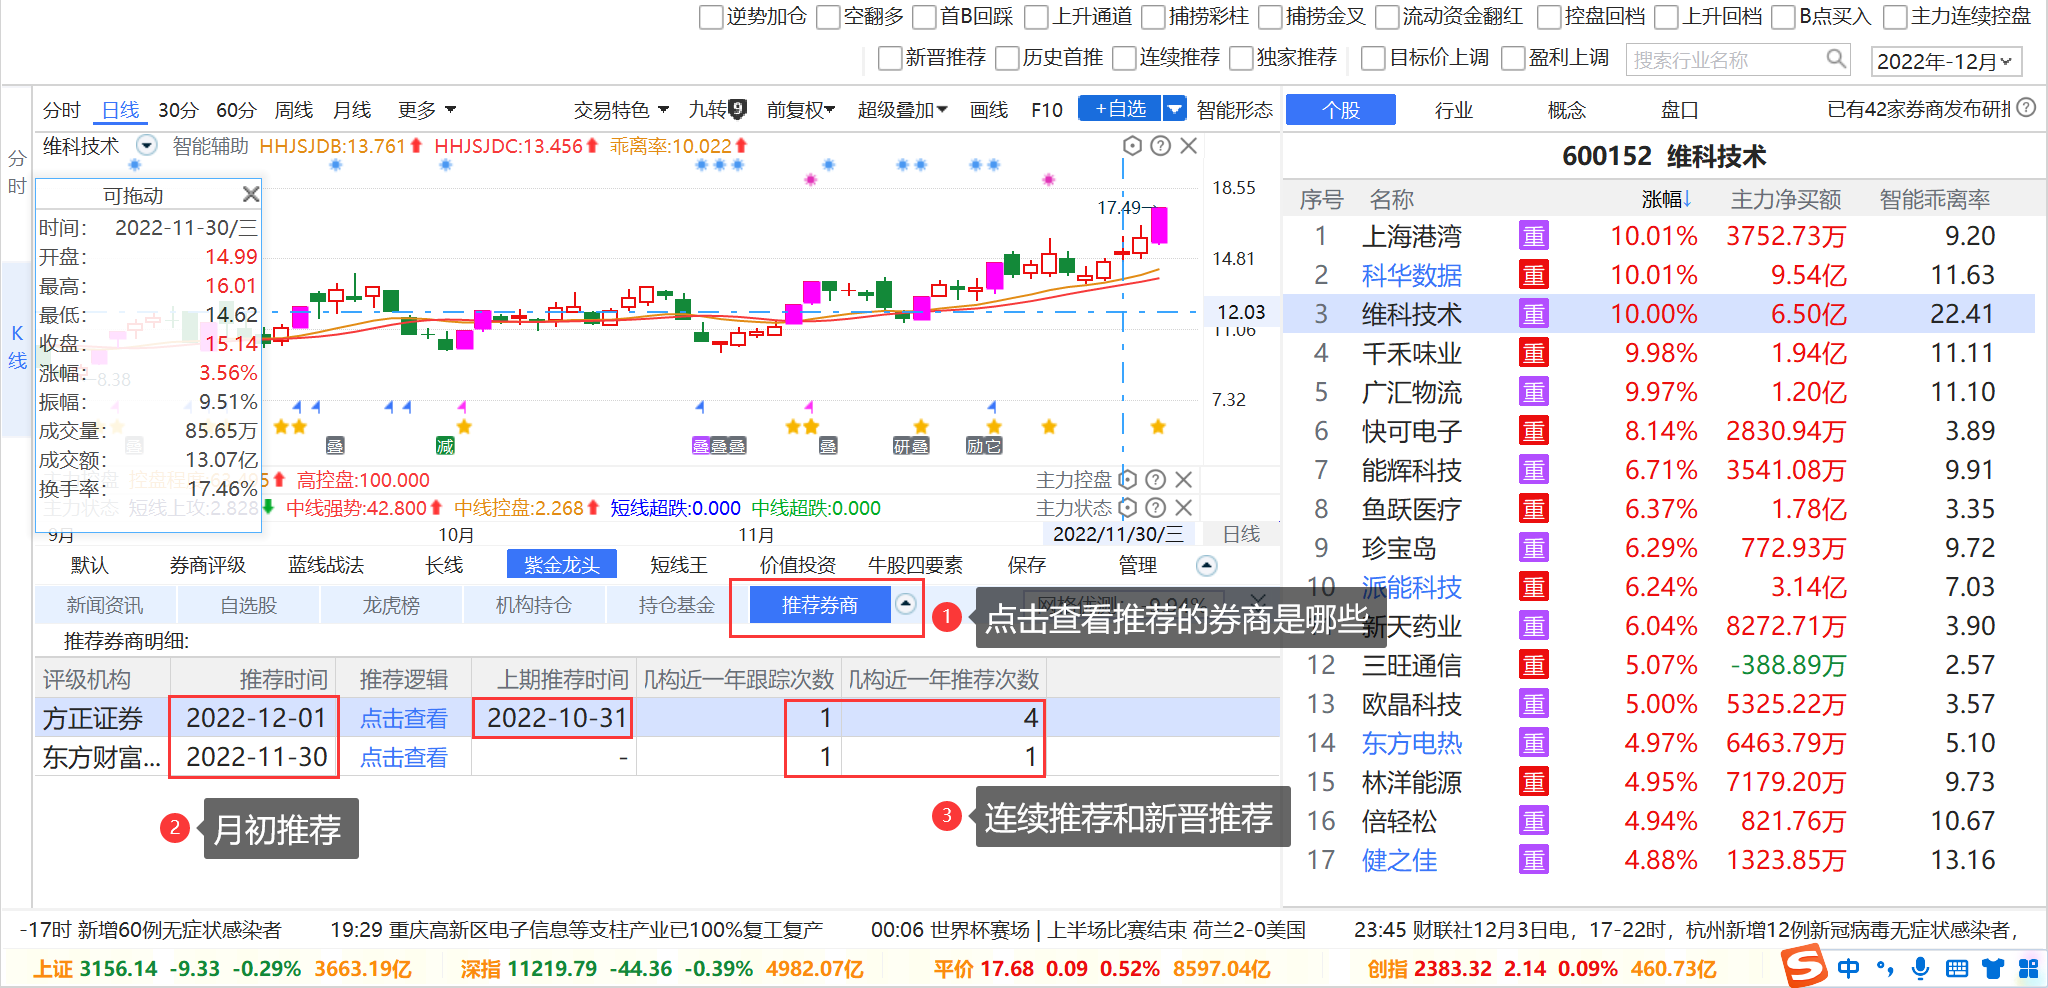Screen dimensions: 2048x988
Task: Open the F10 company info
Action: coord(1047,110)
